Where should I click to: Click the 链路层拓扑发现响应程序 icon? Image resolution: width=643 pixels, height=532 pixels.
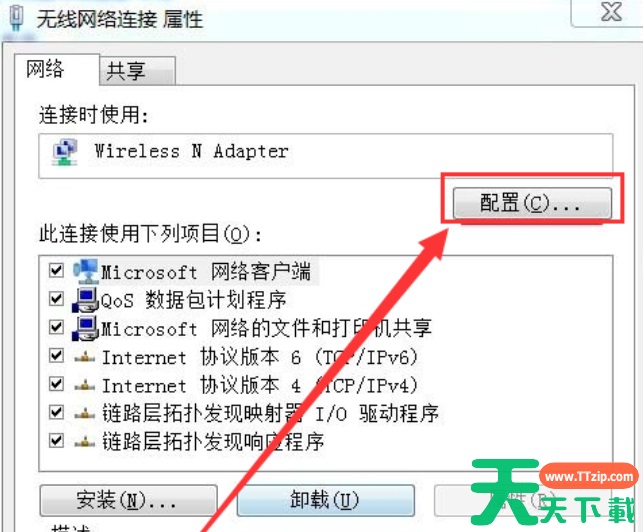point(85,441)
